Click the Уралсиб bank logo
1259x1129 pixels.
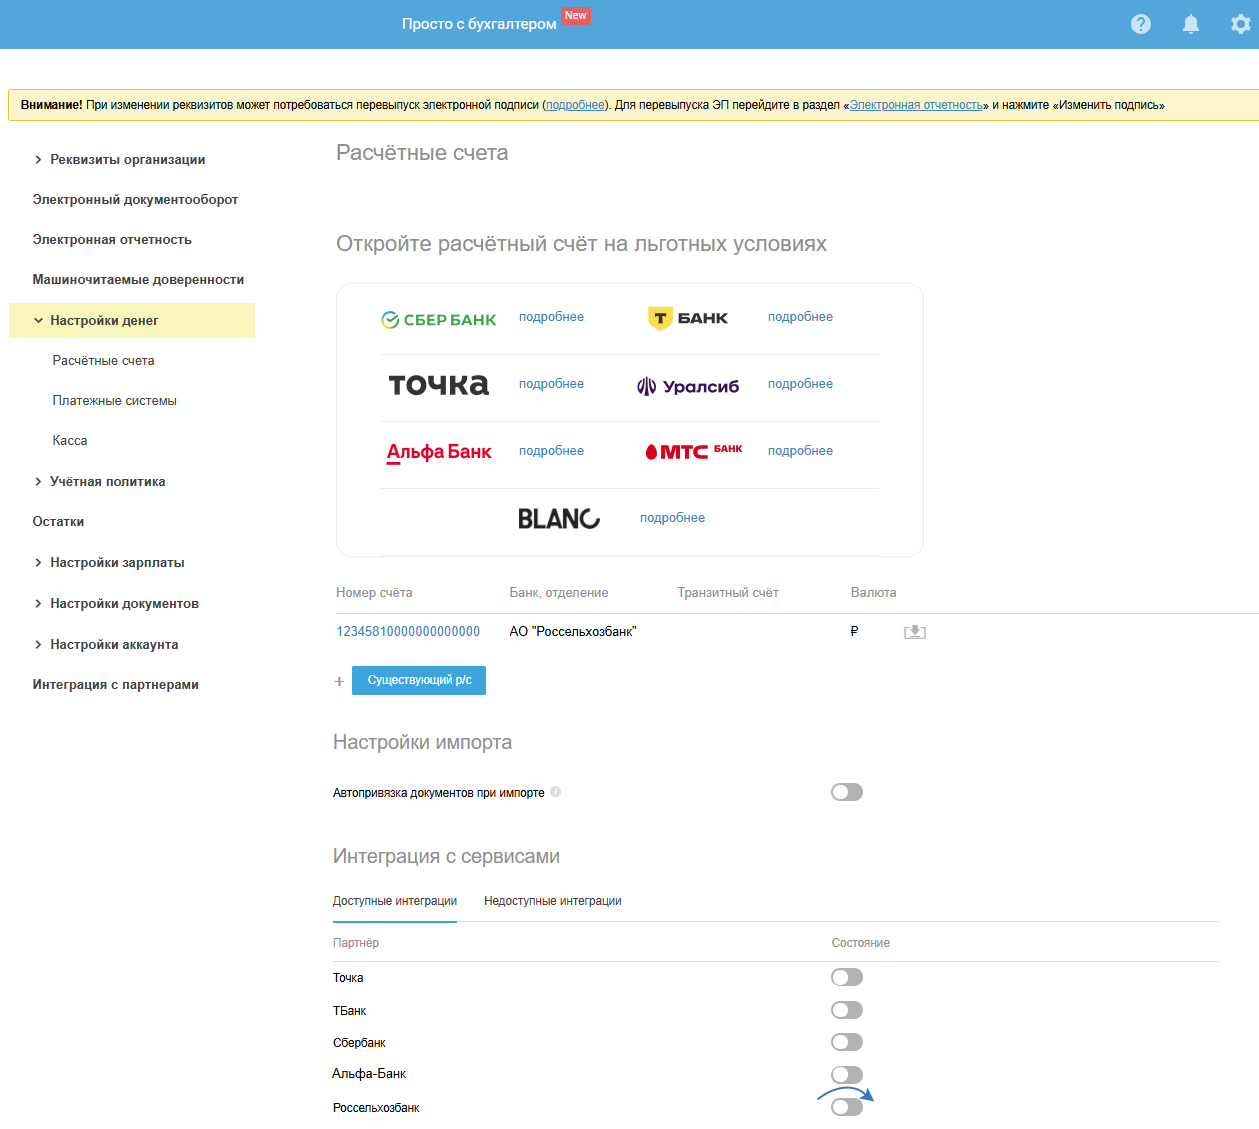coord(688,386)
